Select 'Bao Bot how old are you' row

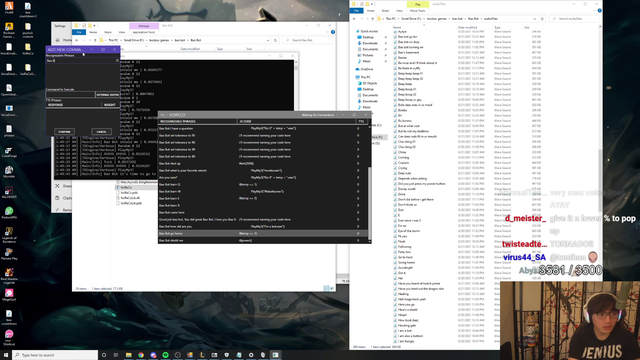(263, 227)
